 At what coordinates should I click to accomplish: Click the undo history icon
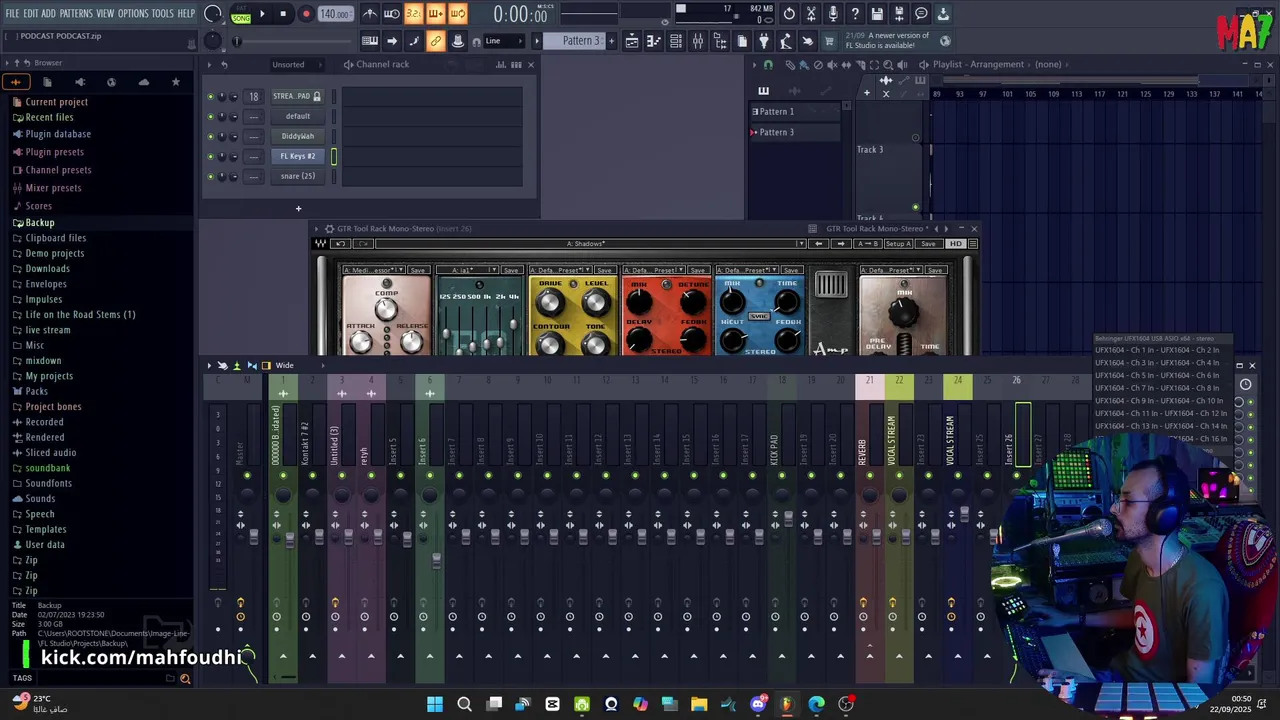(789, 14)
